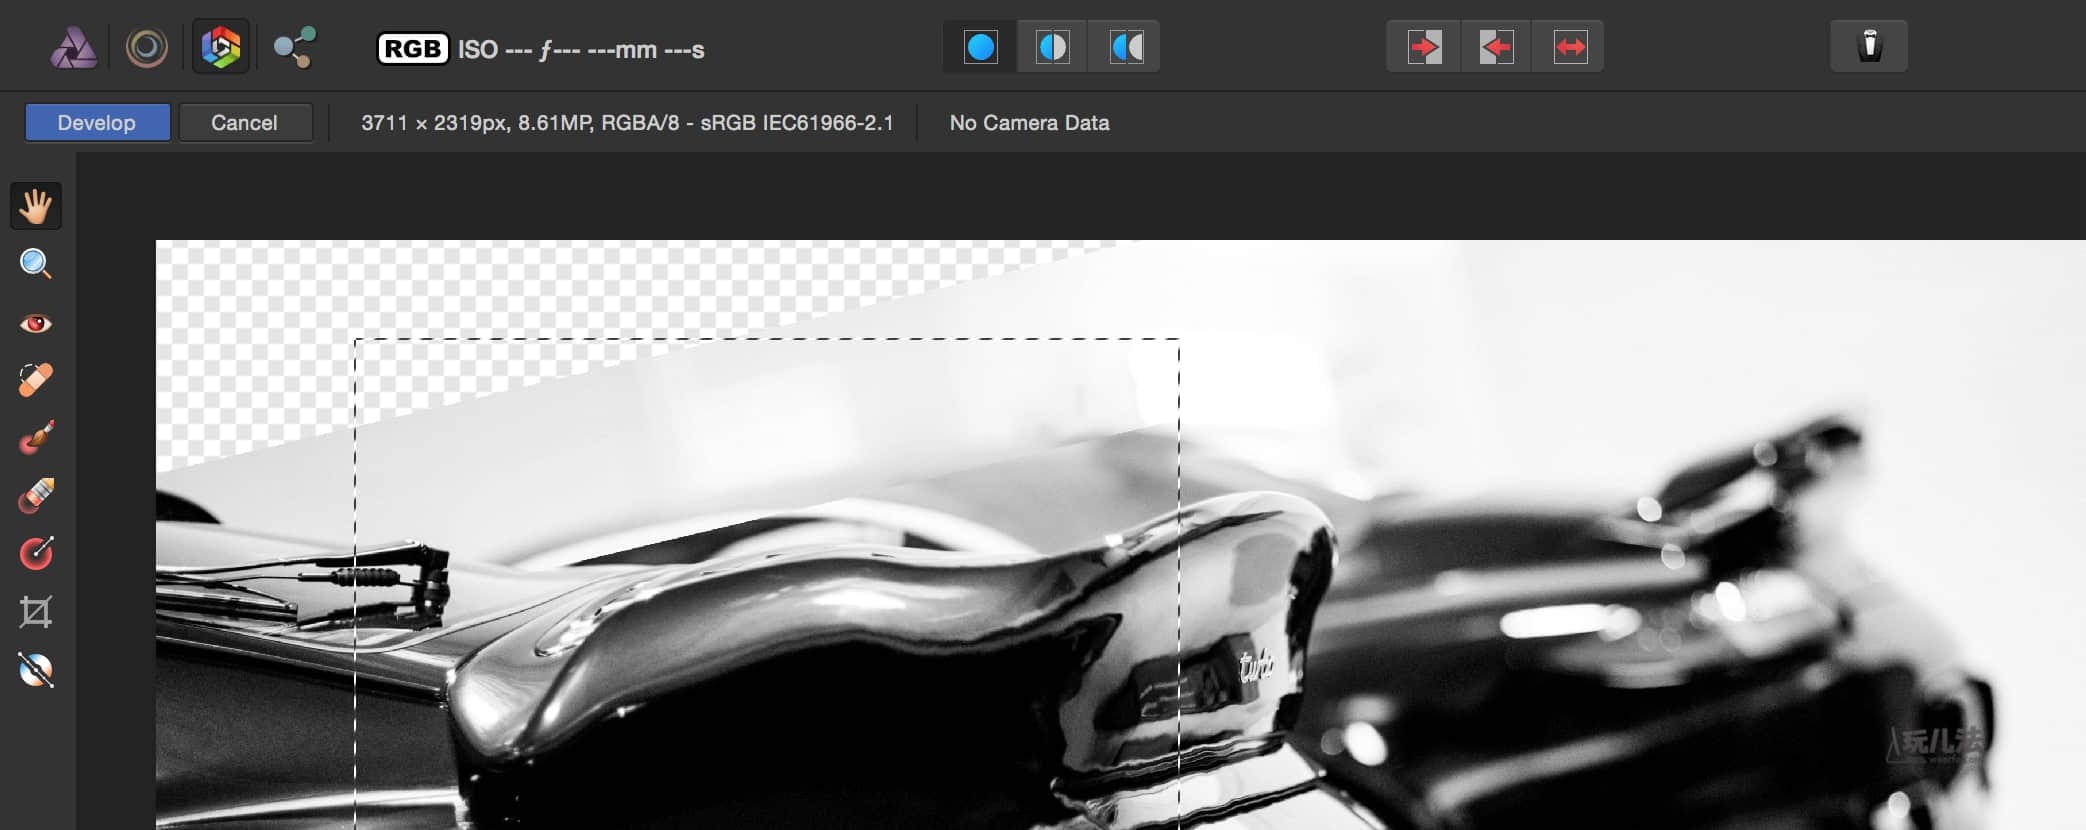Select the Overlay Paint brush tool
This screenshot has height=830, width=2086.
(x=36, y=437)
